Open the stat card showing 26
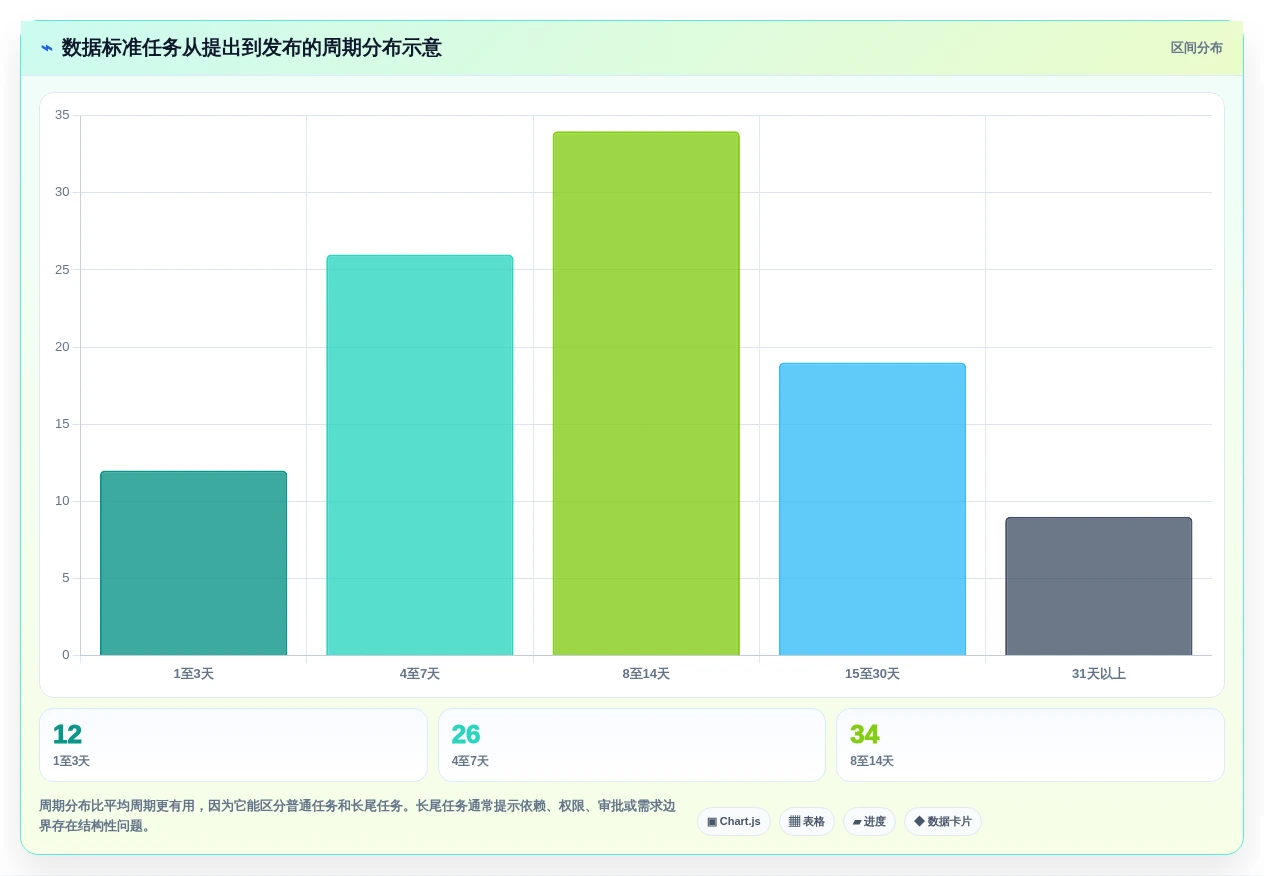 pyautogui.click(x=632, y=745)
